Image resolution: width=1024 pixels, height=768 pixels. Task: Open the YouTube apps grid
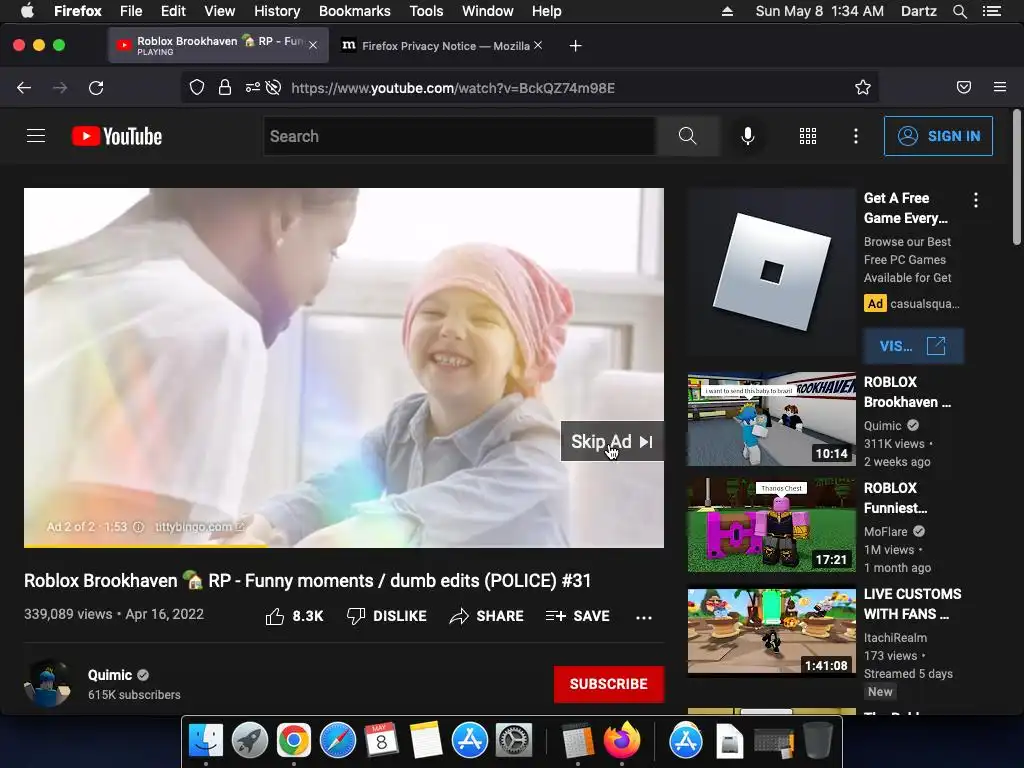[808, 136]
